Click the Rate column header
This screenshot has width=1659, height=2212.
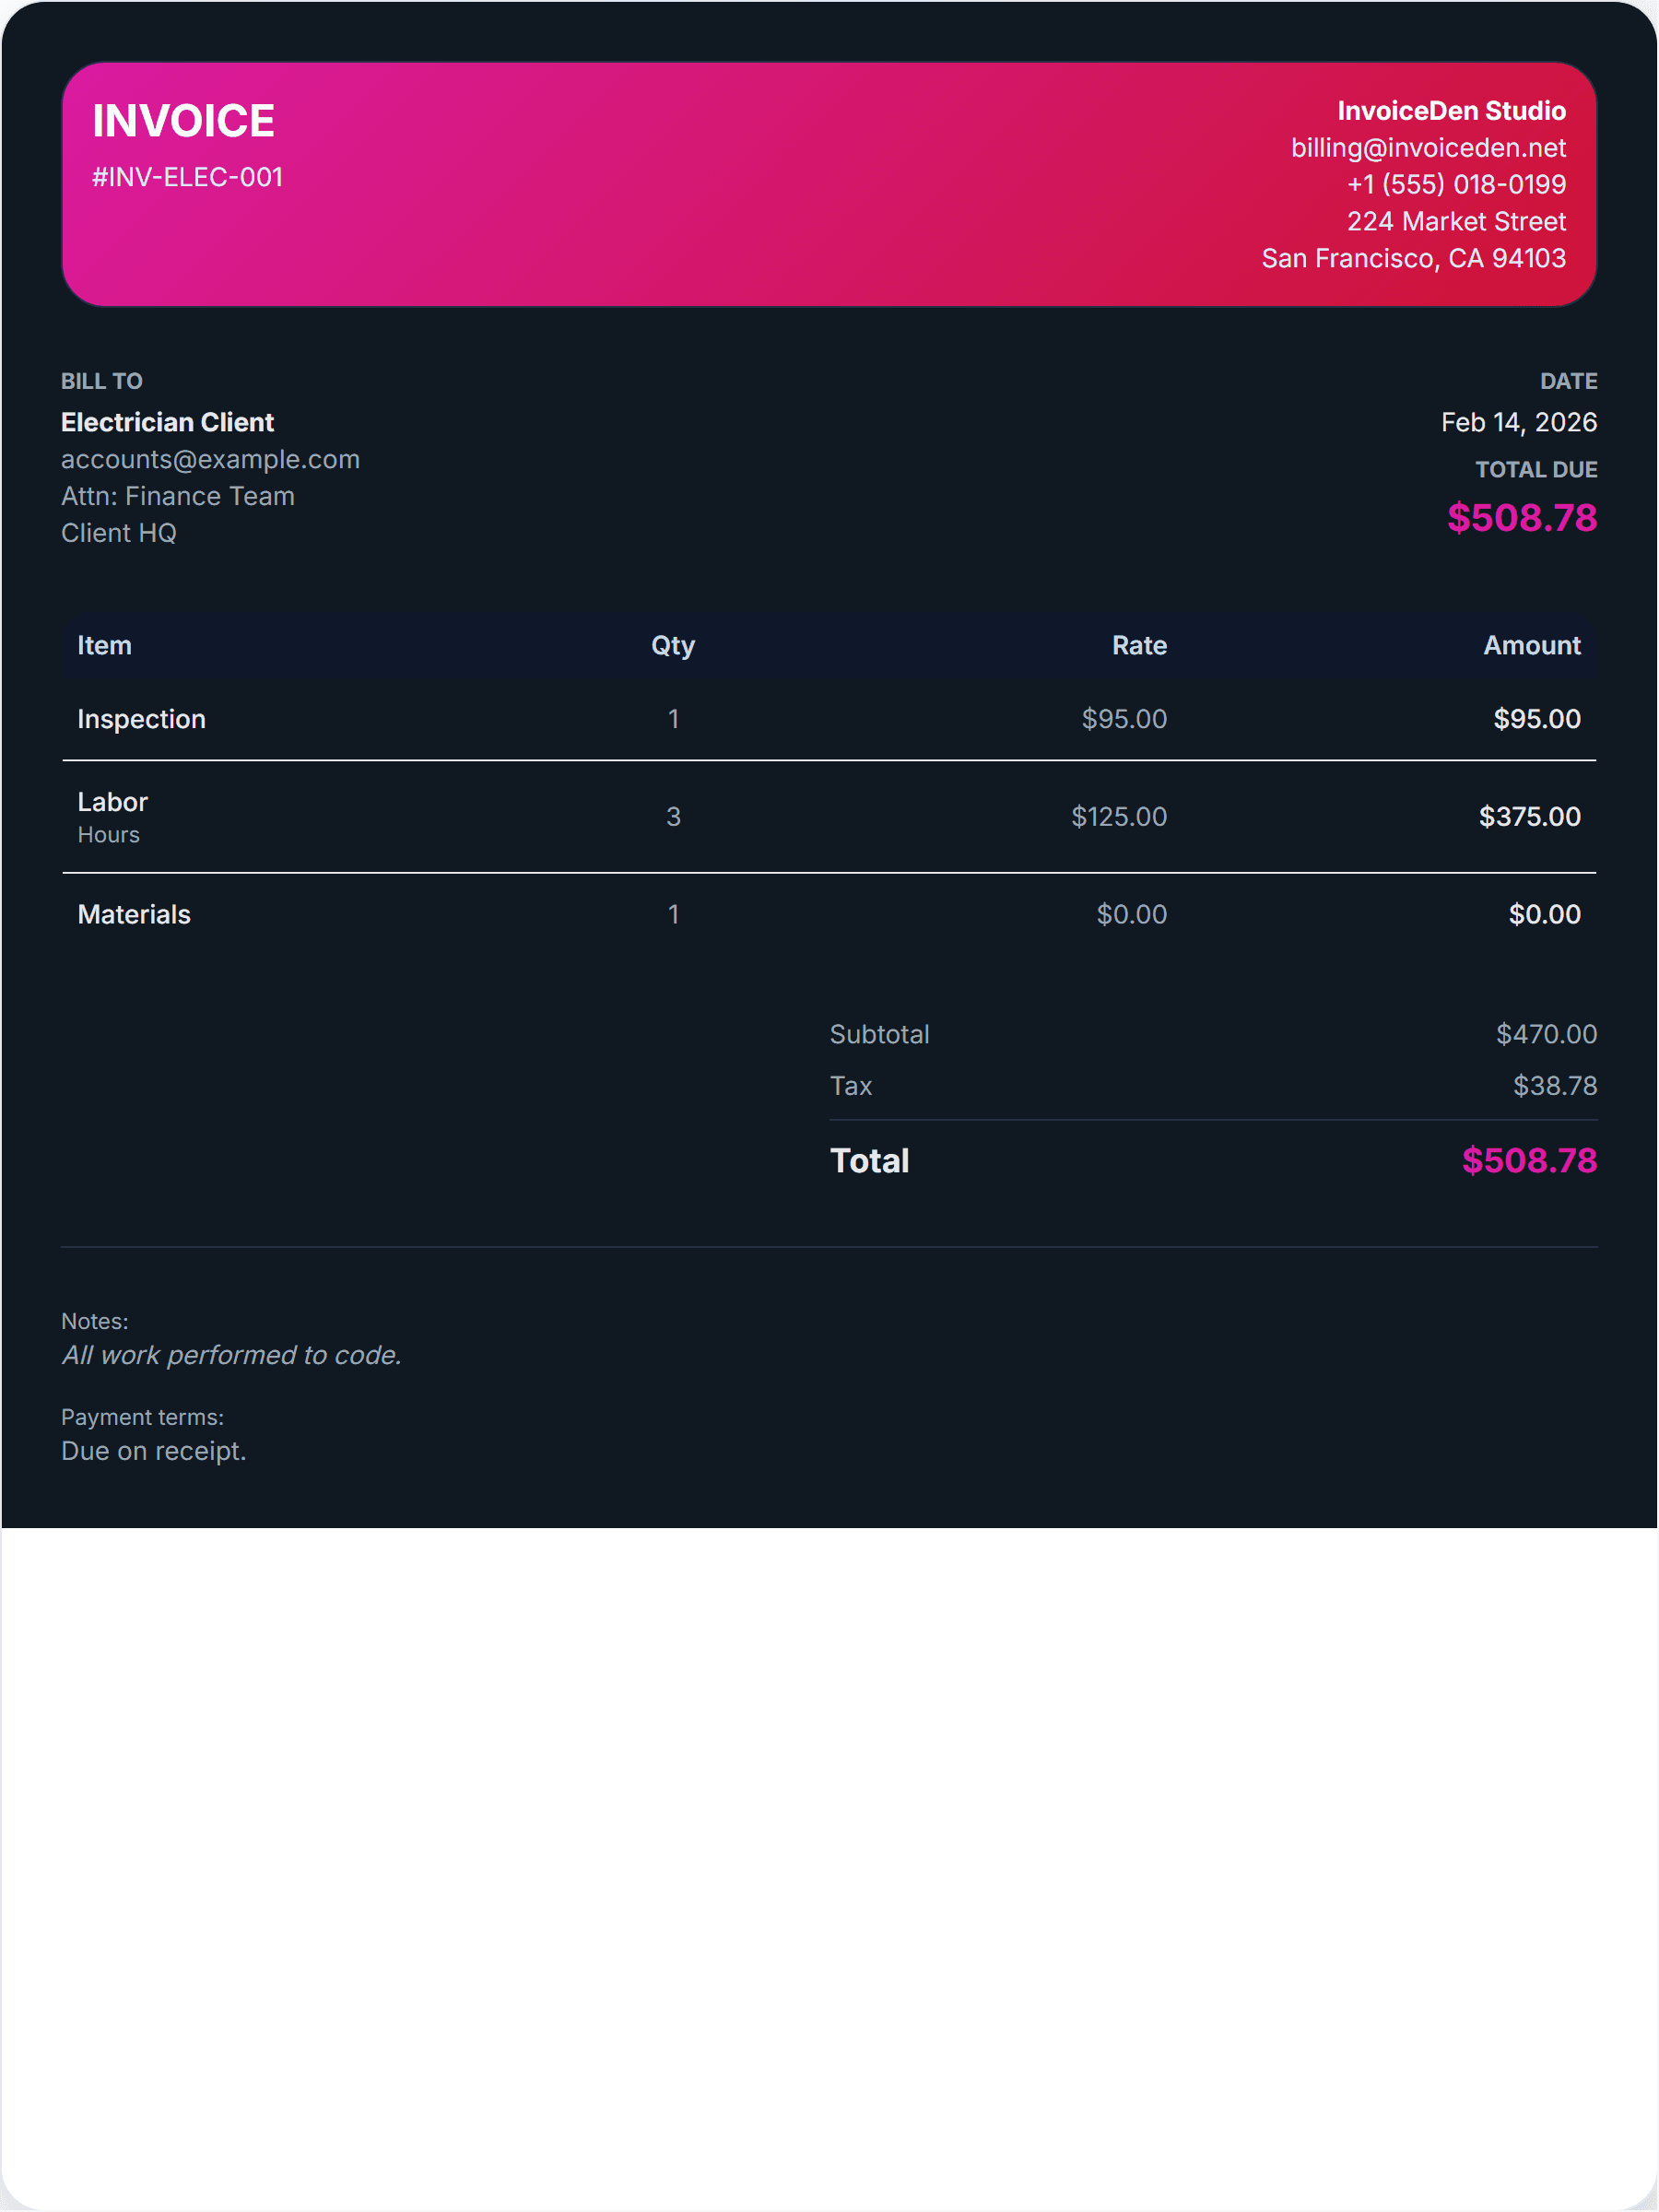pos(1139,646)
